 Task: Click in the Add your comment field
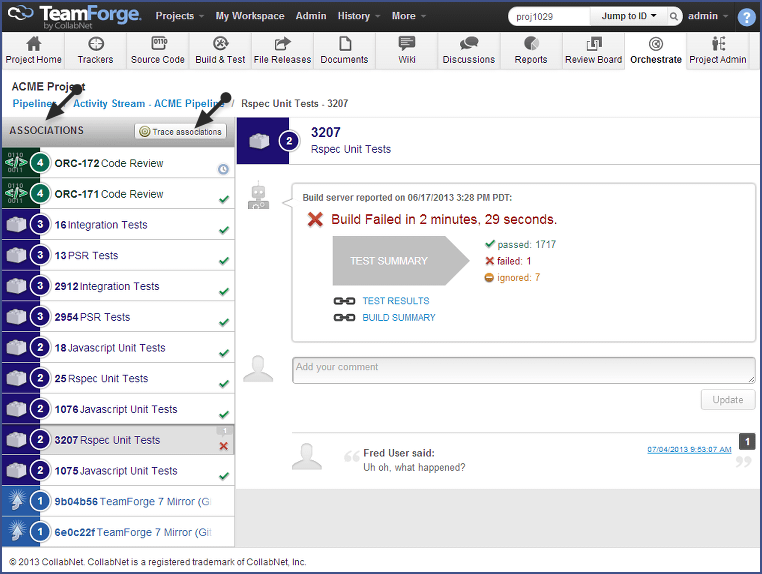tap(523, 370)
